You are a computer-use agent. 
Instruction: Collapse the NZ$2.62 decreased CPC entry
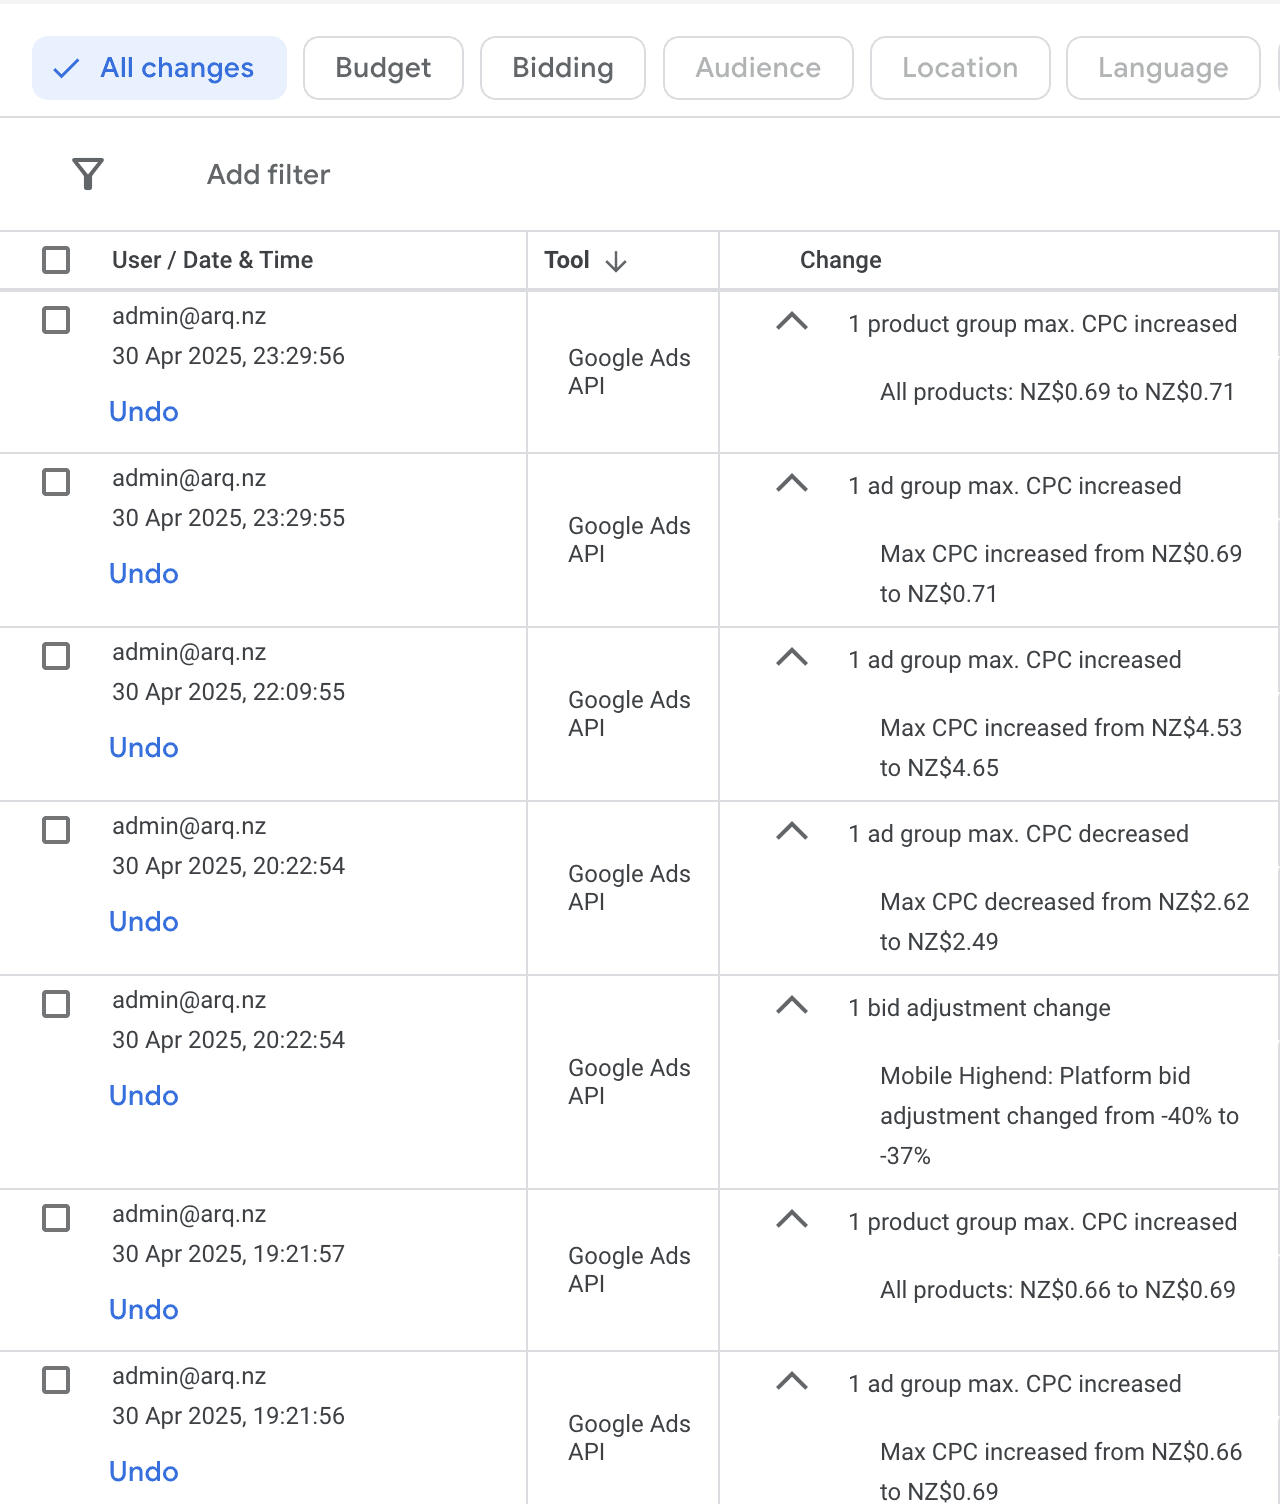(x=792, y=832)
